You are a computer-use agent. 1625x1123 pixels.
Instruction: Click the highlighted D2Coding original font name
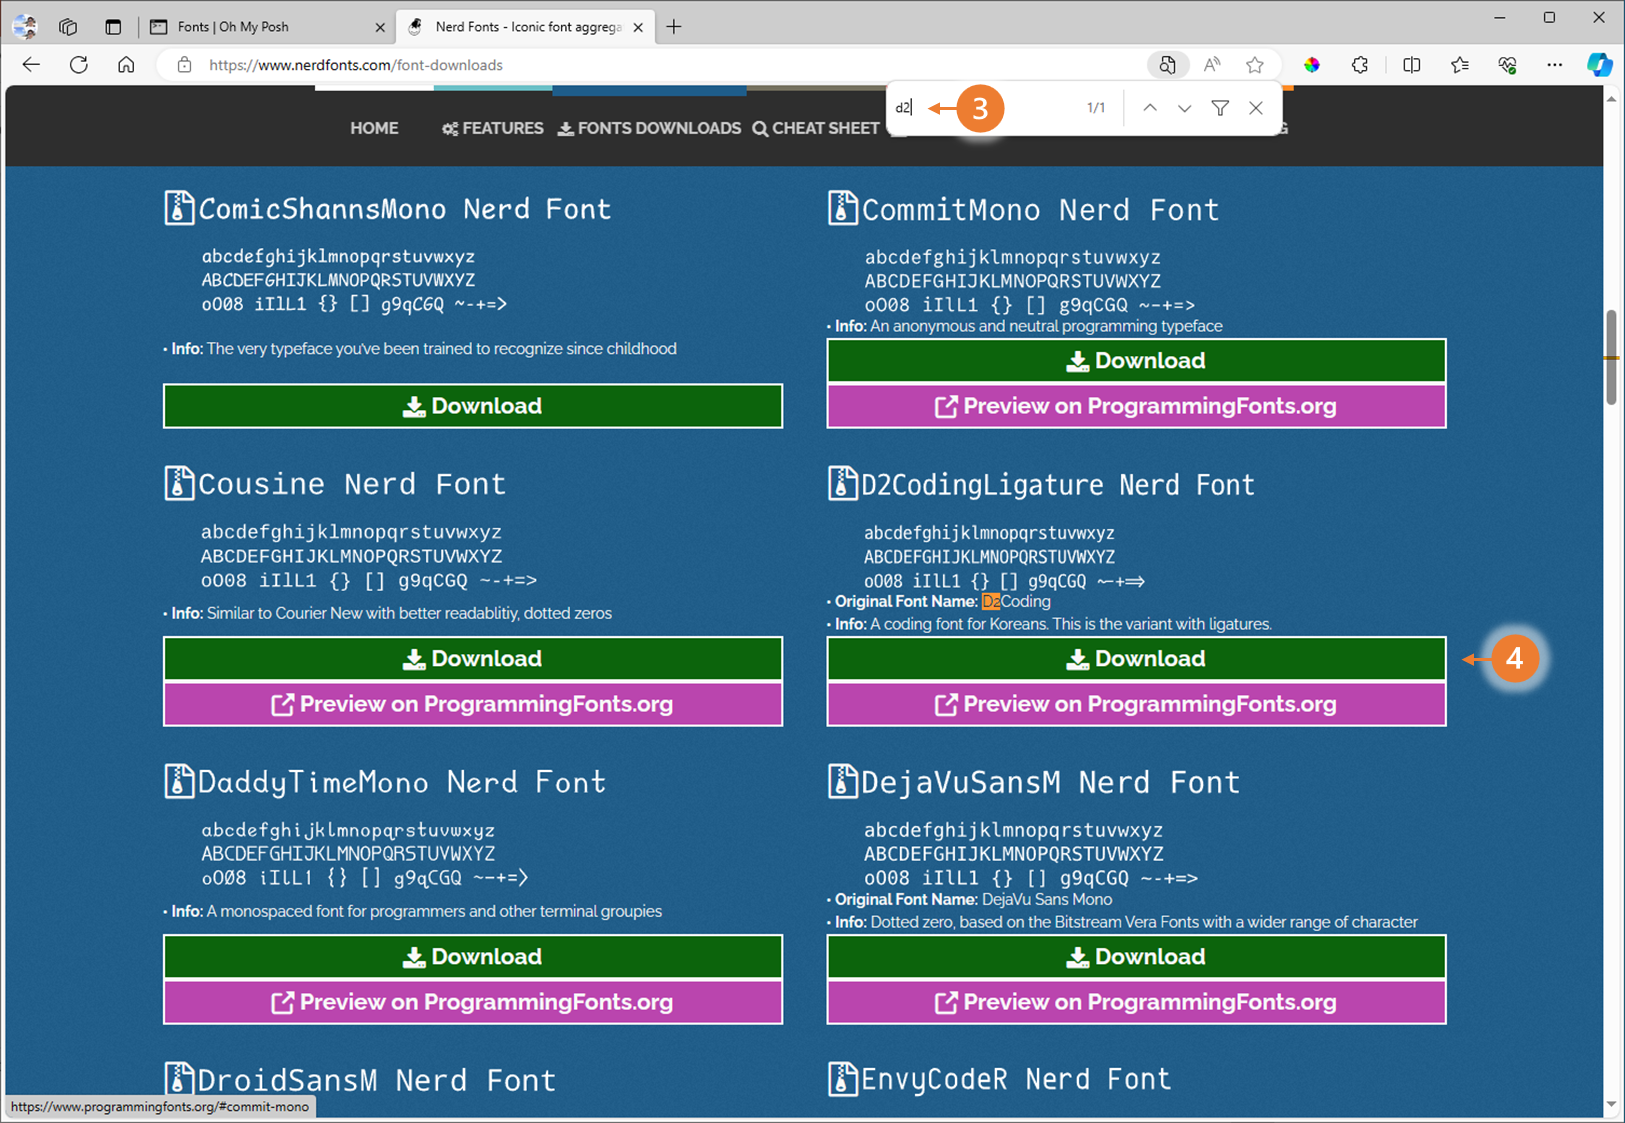click(x=1016, y=602)
